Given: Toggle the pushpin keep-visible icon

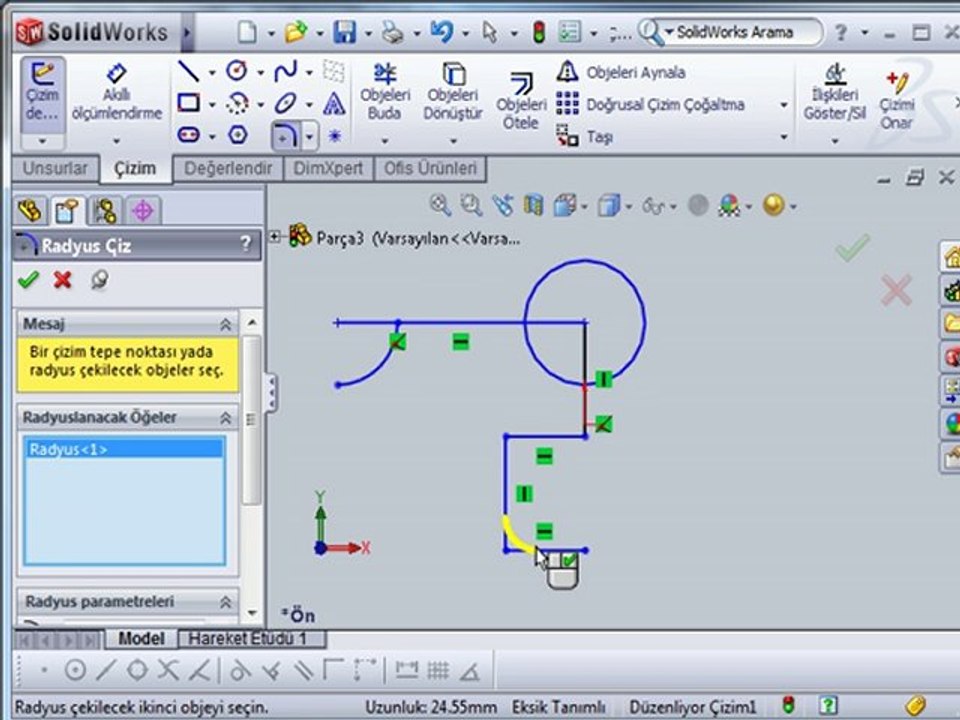Looking at the screenshot, I should (99, 280).
